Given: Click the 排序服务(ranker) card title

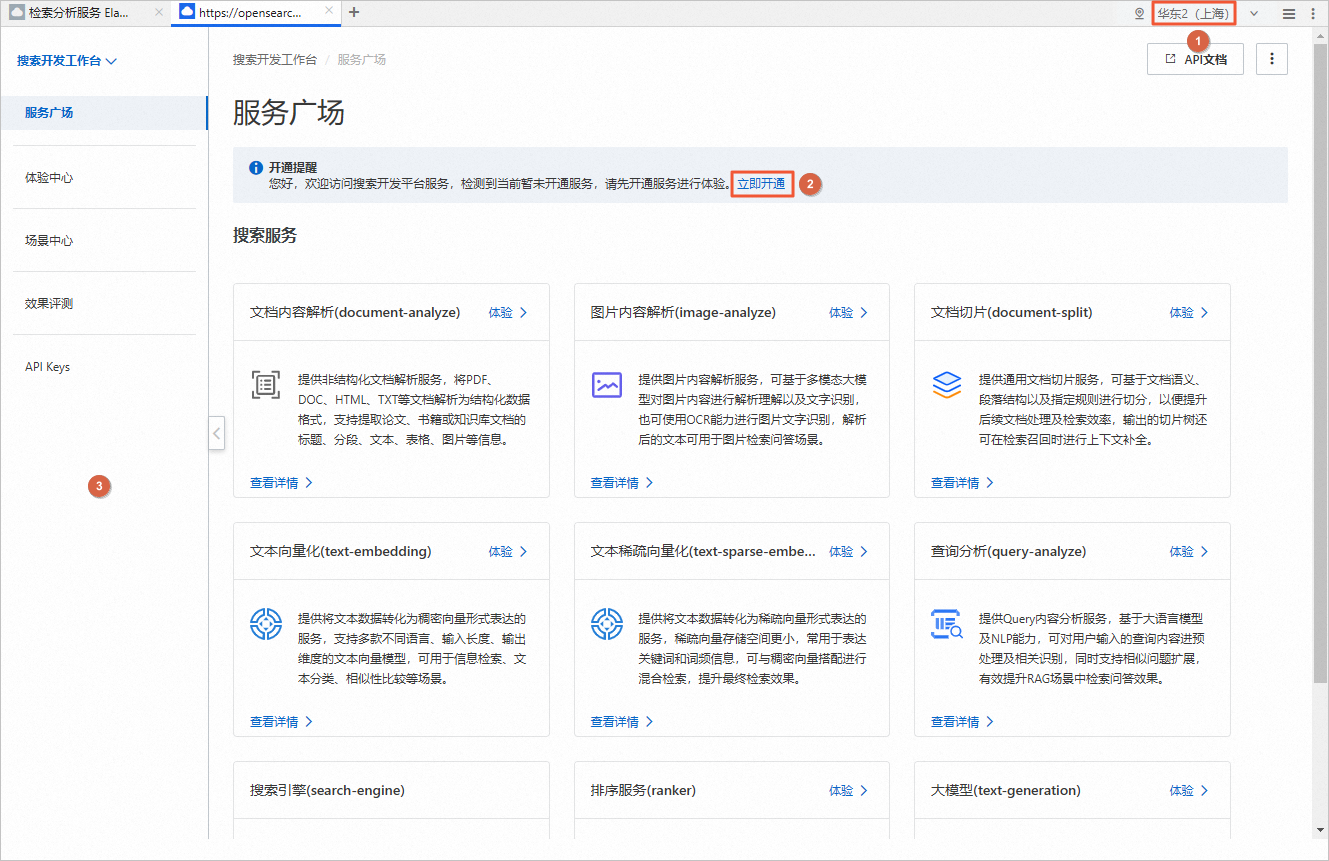Looking at the screenshot, I should tap(643, 791).
